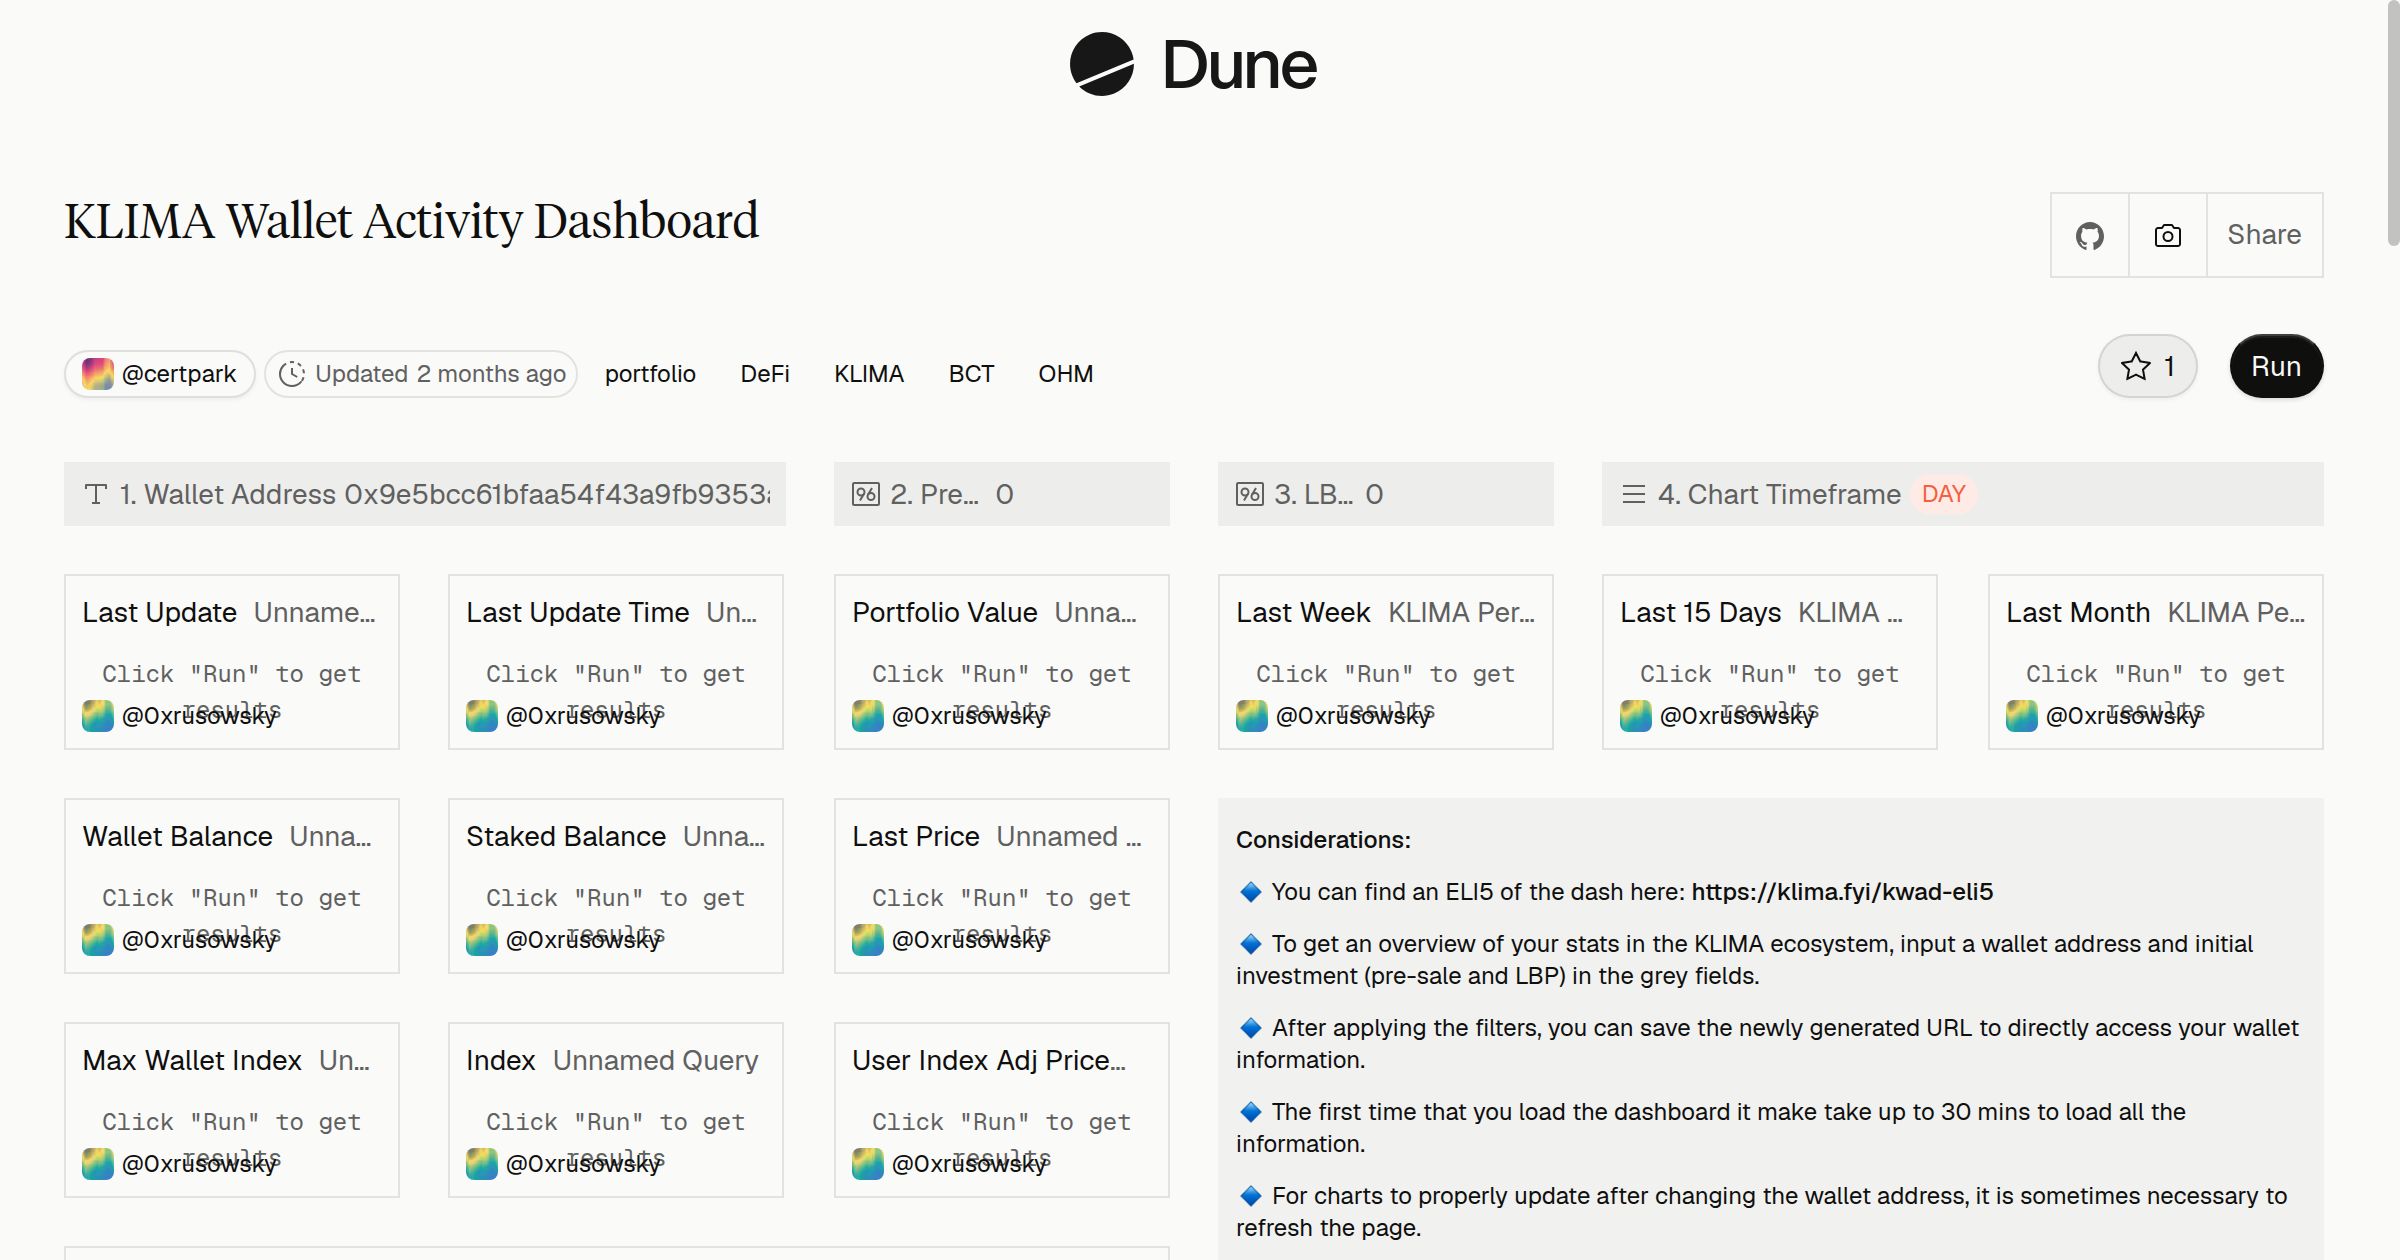Open the Index Unnamed Query title
Screen dimensions: 2400x1260
tap(612, 1061)
